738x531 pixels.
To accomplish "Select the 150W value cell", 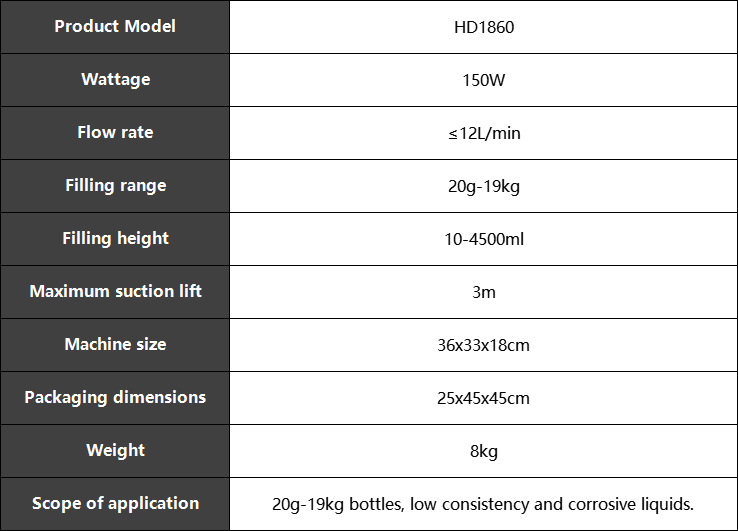I will pos(483,80).
